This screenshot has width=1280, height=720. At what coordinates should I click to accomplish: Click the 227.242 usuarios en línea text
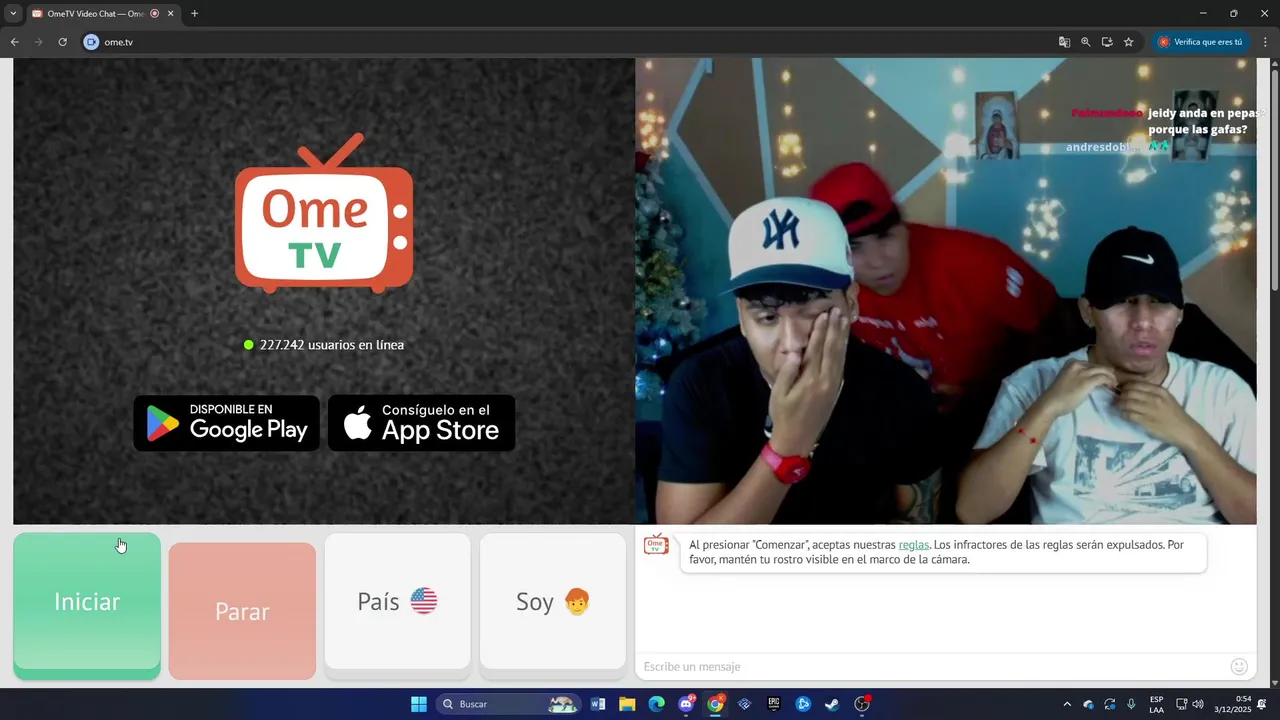(332, 345)
